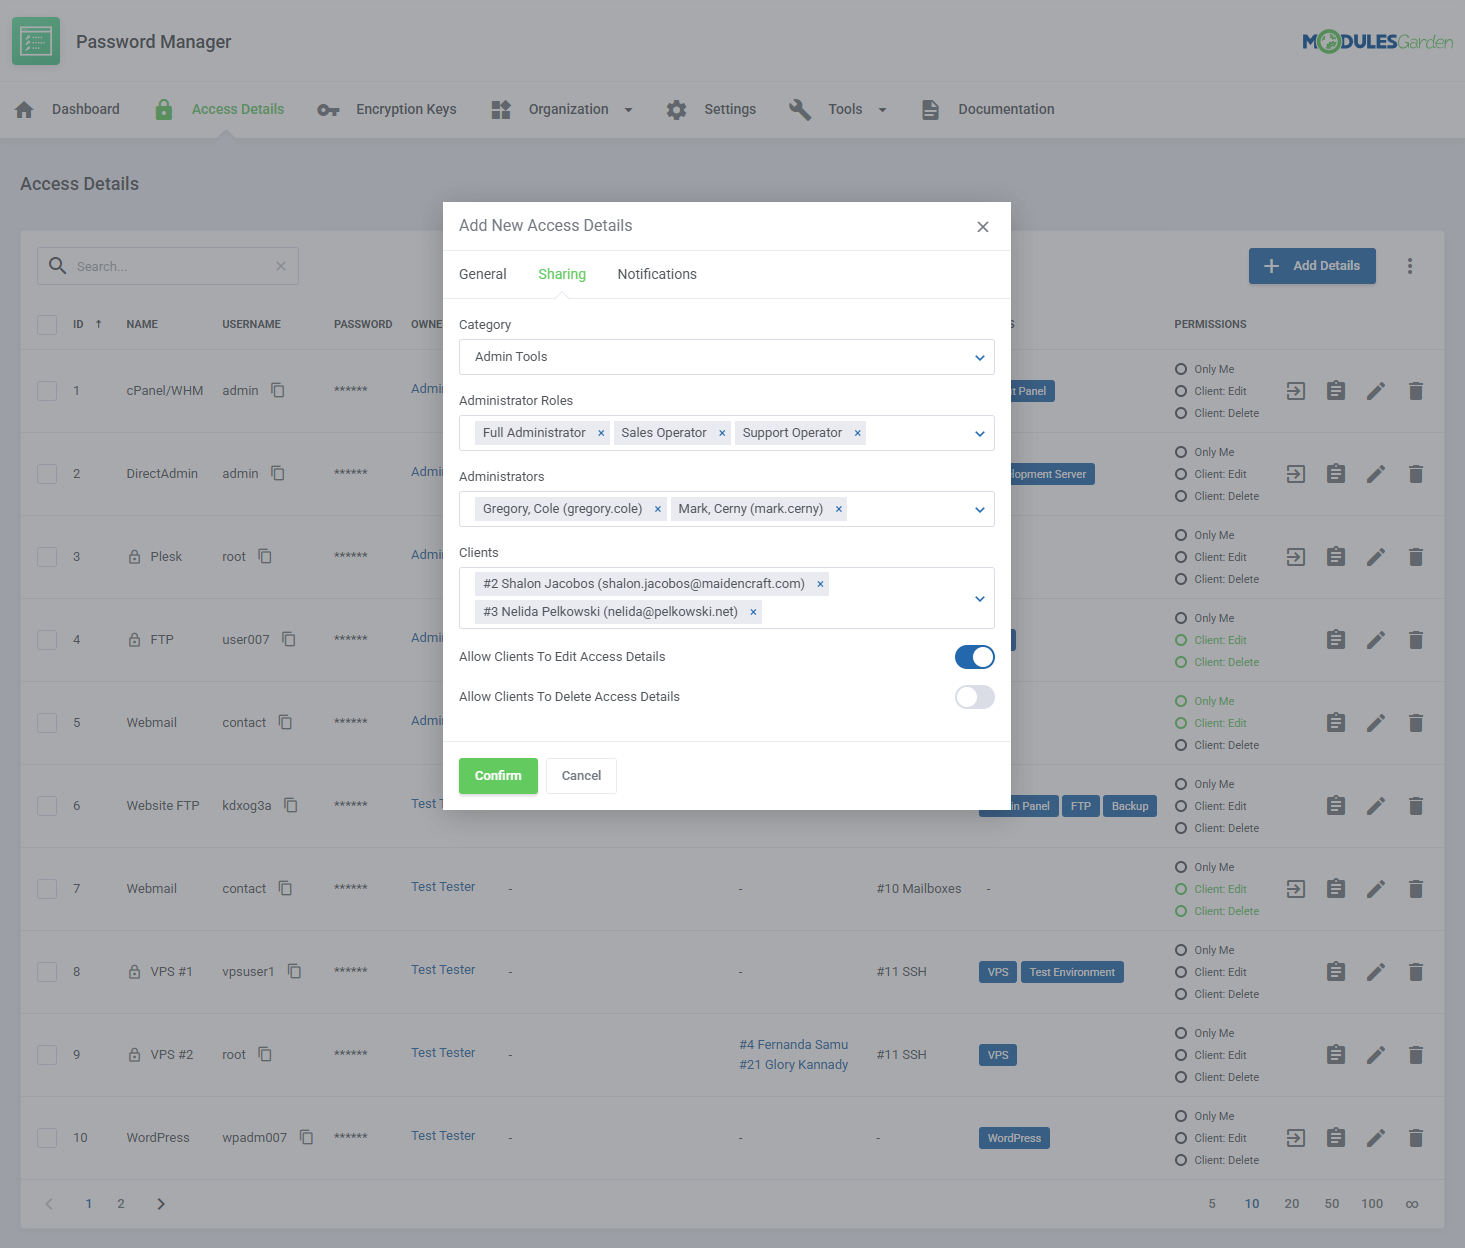
Task: Remove client #3 Nelida Pelkowski tag
Action: point(753,612)
